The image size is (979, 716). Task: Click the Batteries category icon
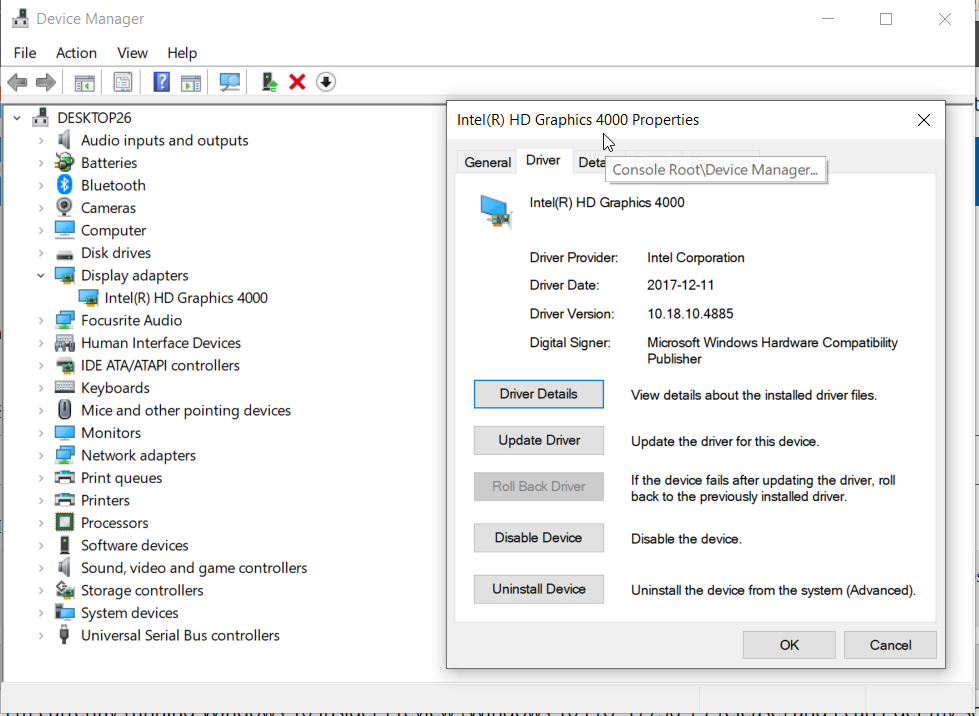tap(64, 162)
